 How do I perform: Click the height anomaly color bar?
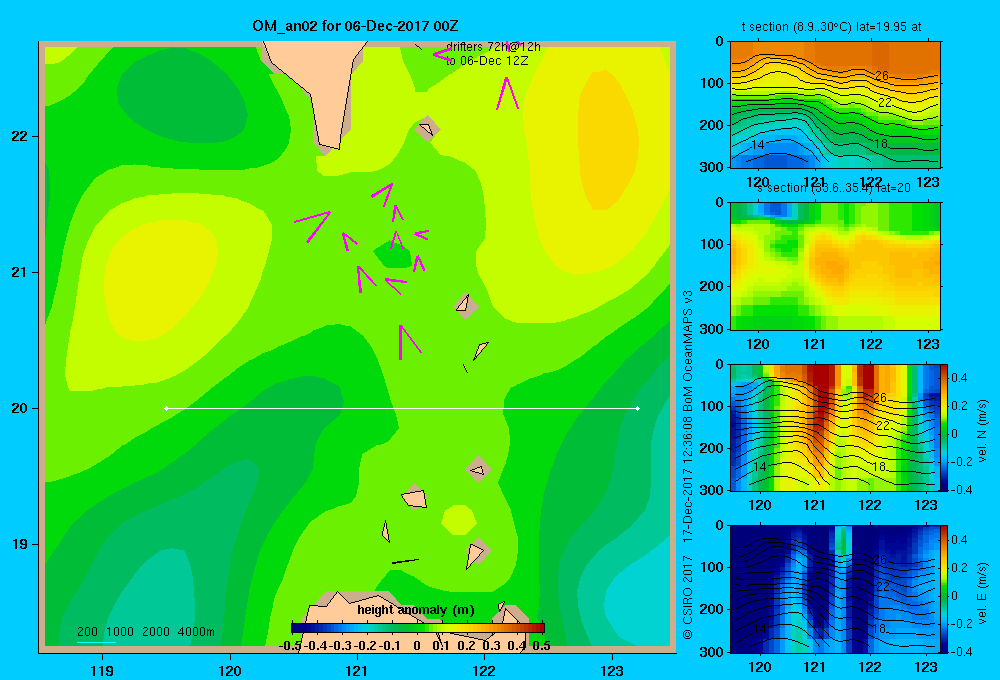click(x=418, y=628)
